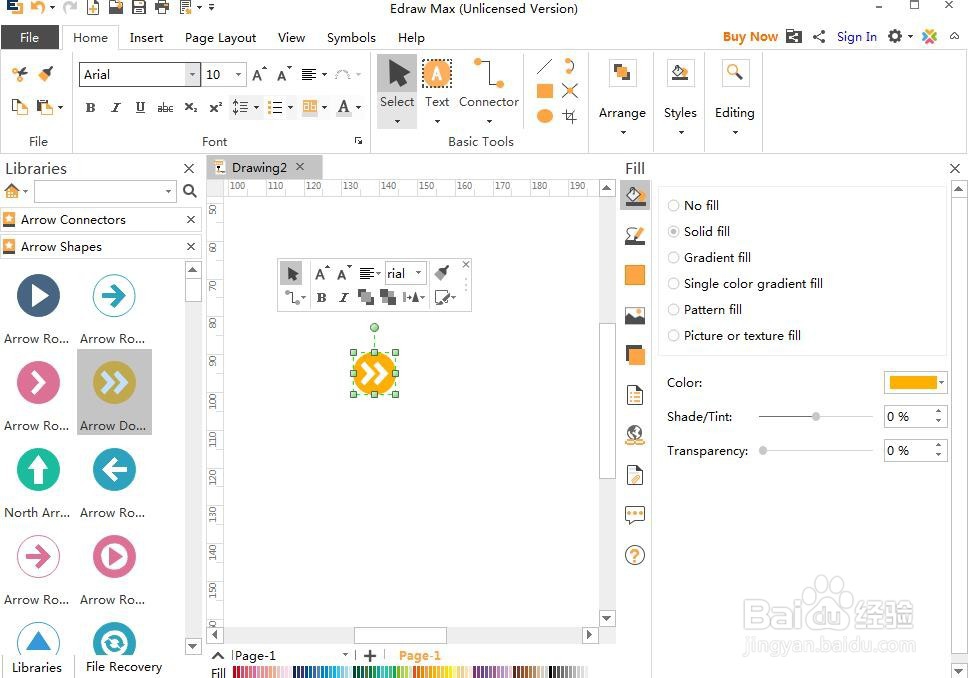Click the Italic button in Font ribbon

116,108
